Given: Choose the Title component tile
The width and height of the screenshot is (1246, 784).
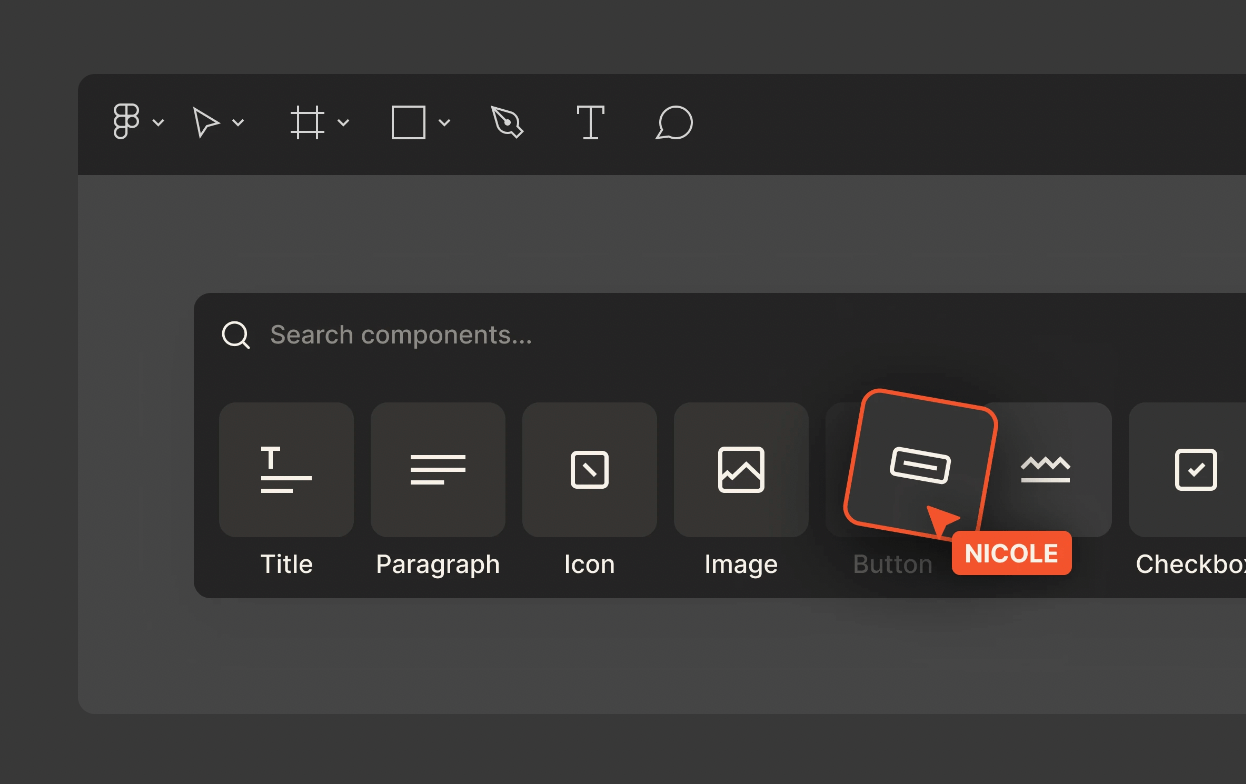Looking at the screenshot, I should tap(286, 470).
